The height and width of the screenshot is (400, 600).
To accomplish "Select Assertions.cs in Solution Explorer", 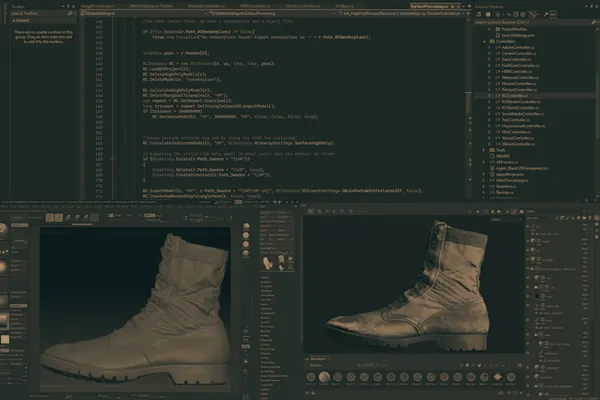I will point(506,186).
